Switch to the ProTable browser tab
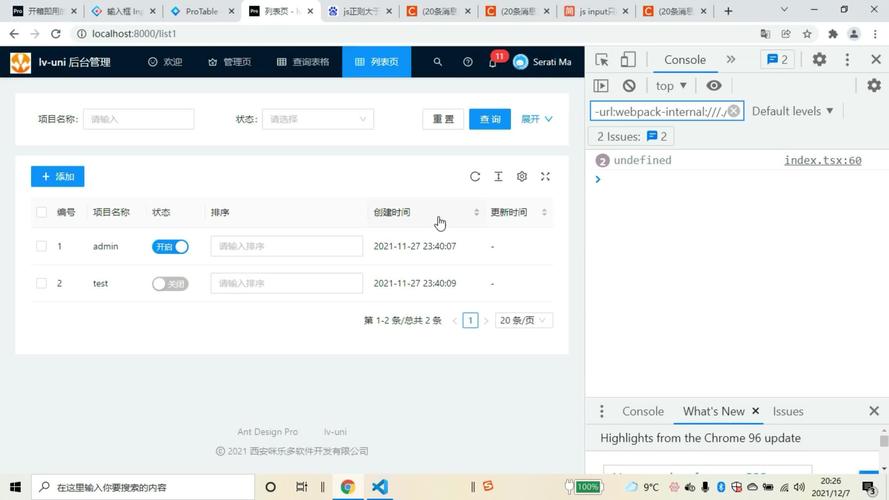This screenshot has height=500, width=889. tap(202, 11)
